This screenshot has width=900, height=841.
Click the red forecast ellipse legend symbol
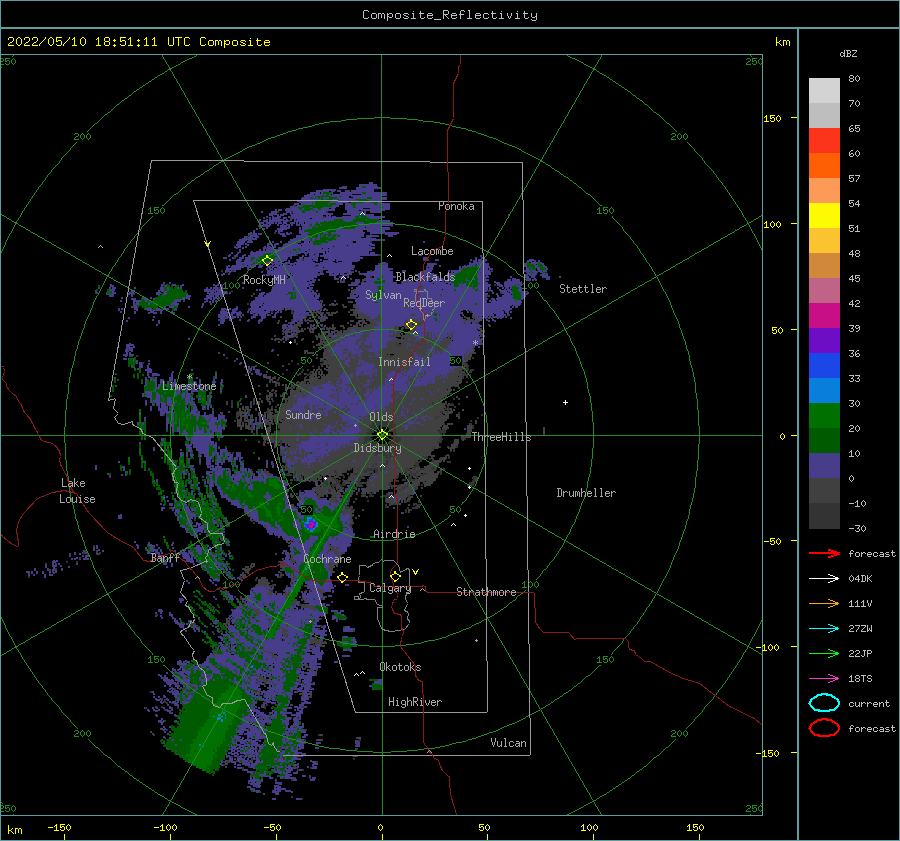click(x=824, y=728)
